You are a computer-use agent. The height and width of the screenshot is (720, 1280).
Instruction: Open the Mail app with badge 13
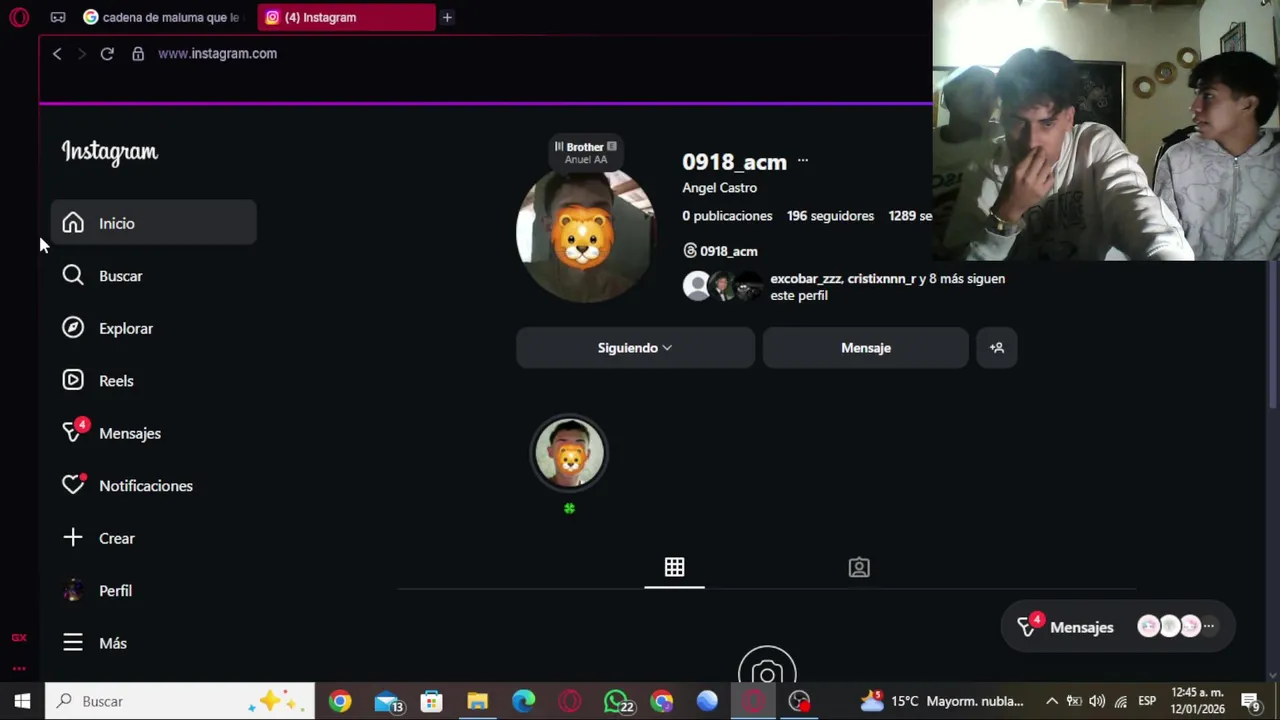tap(388, 702)
